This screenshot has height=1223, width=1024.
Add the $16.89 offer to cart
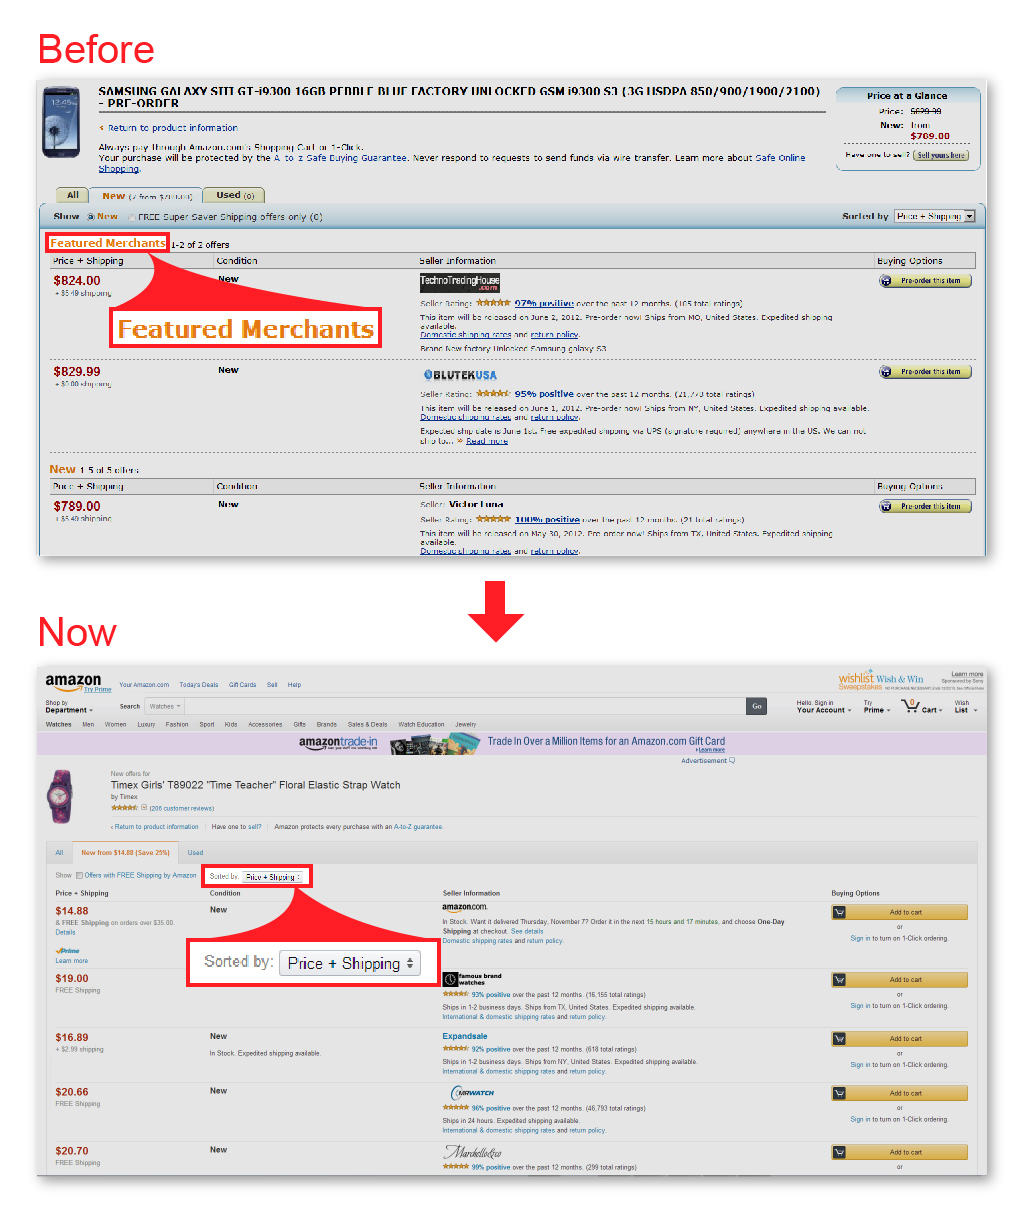(x=899, y=1039)
